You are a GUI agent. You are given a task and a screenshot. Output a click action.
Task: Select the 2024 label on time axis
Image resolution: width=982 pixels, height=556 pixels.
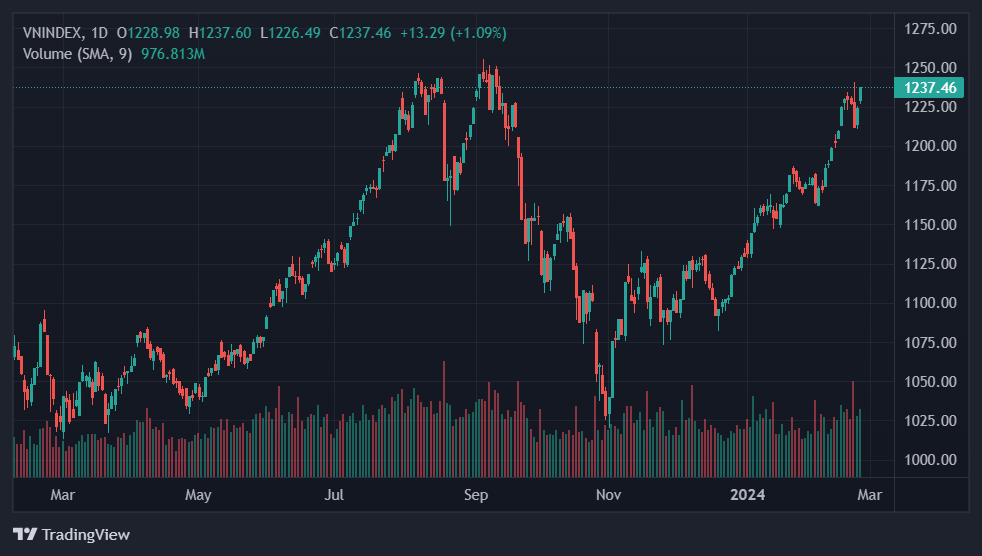click(748, 495)
